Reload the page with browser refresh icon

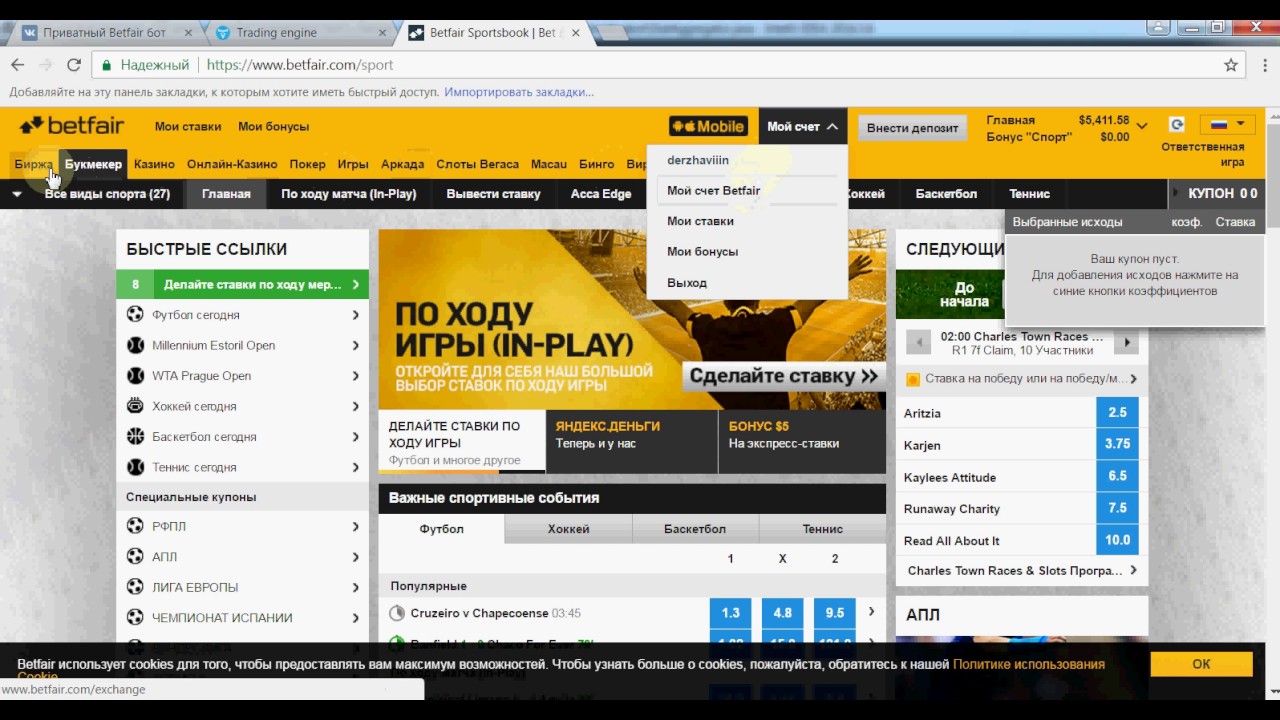(x=73, y=65)
